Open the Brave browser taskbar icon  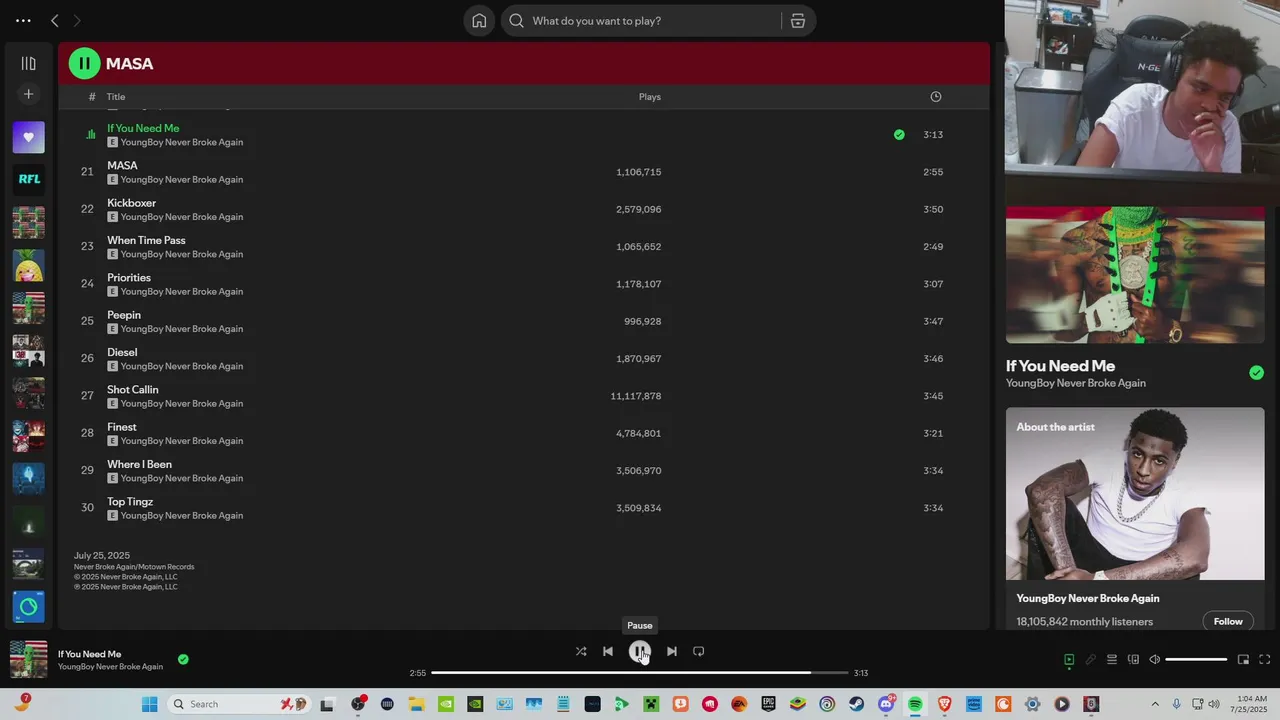pyautogui.click(x=945, y=704)
